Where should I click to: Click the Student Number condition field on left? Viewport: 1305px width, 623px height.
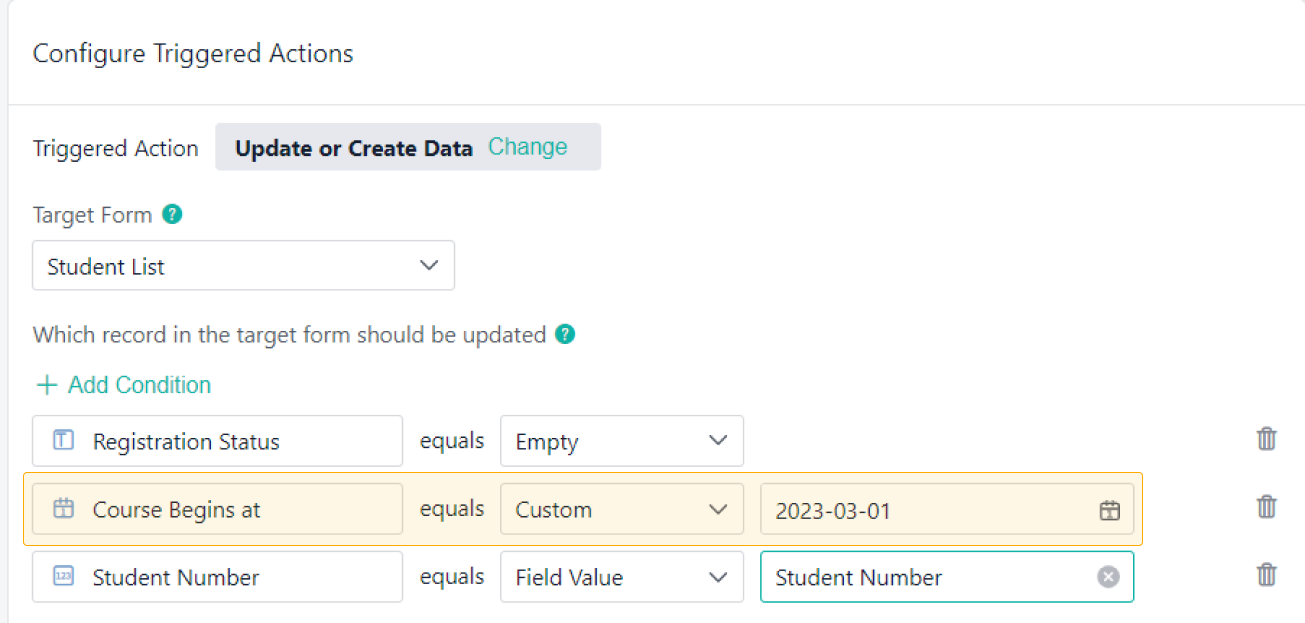(217, 577)
